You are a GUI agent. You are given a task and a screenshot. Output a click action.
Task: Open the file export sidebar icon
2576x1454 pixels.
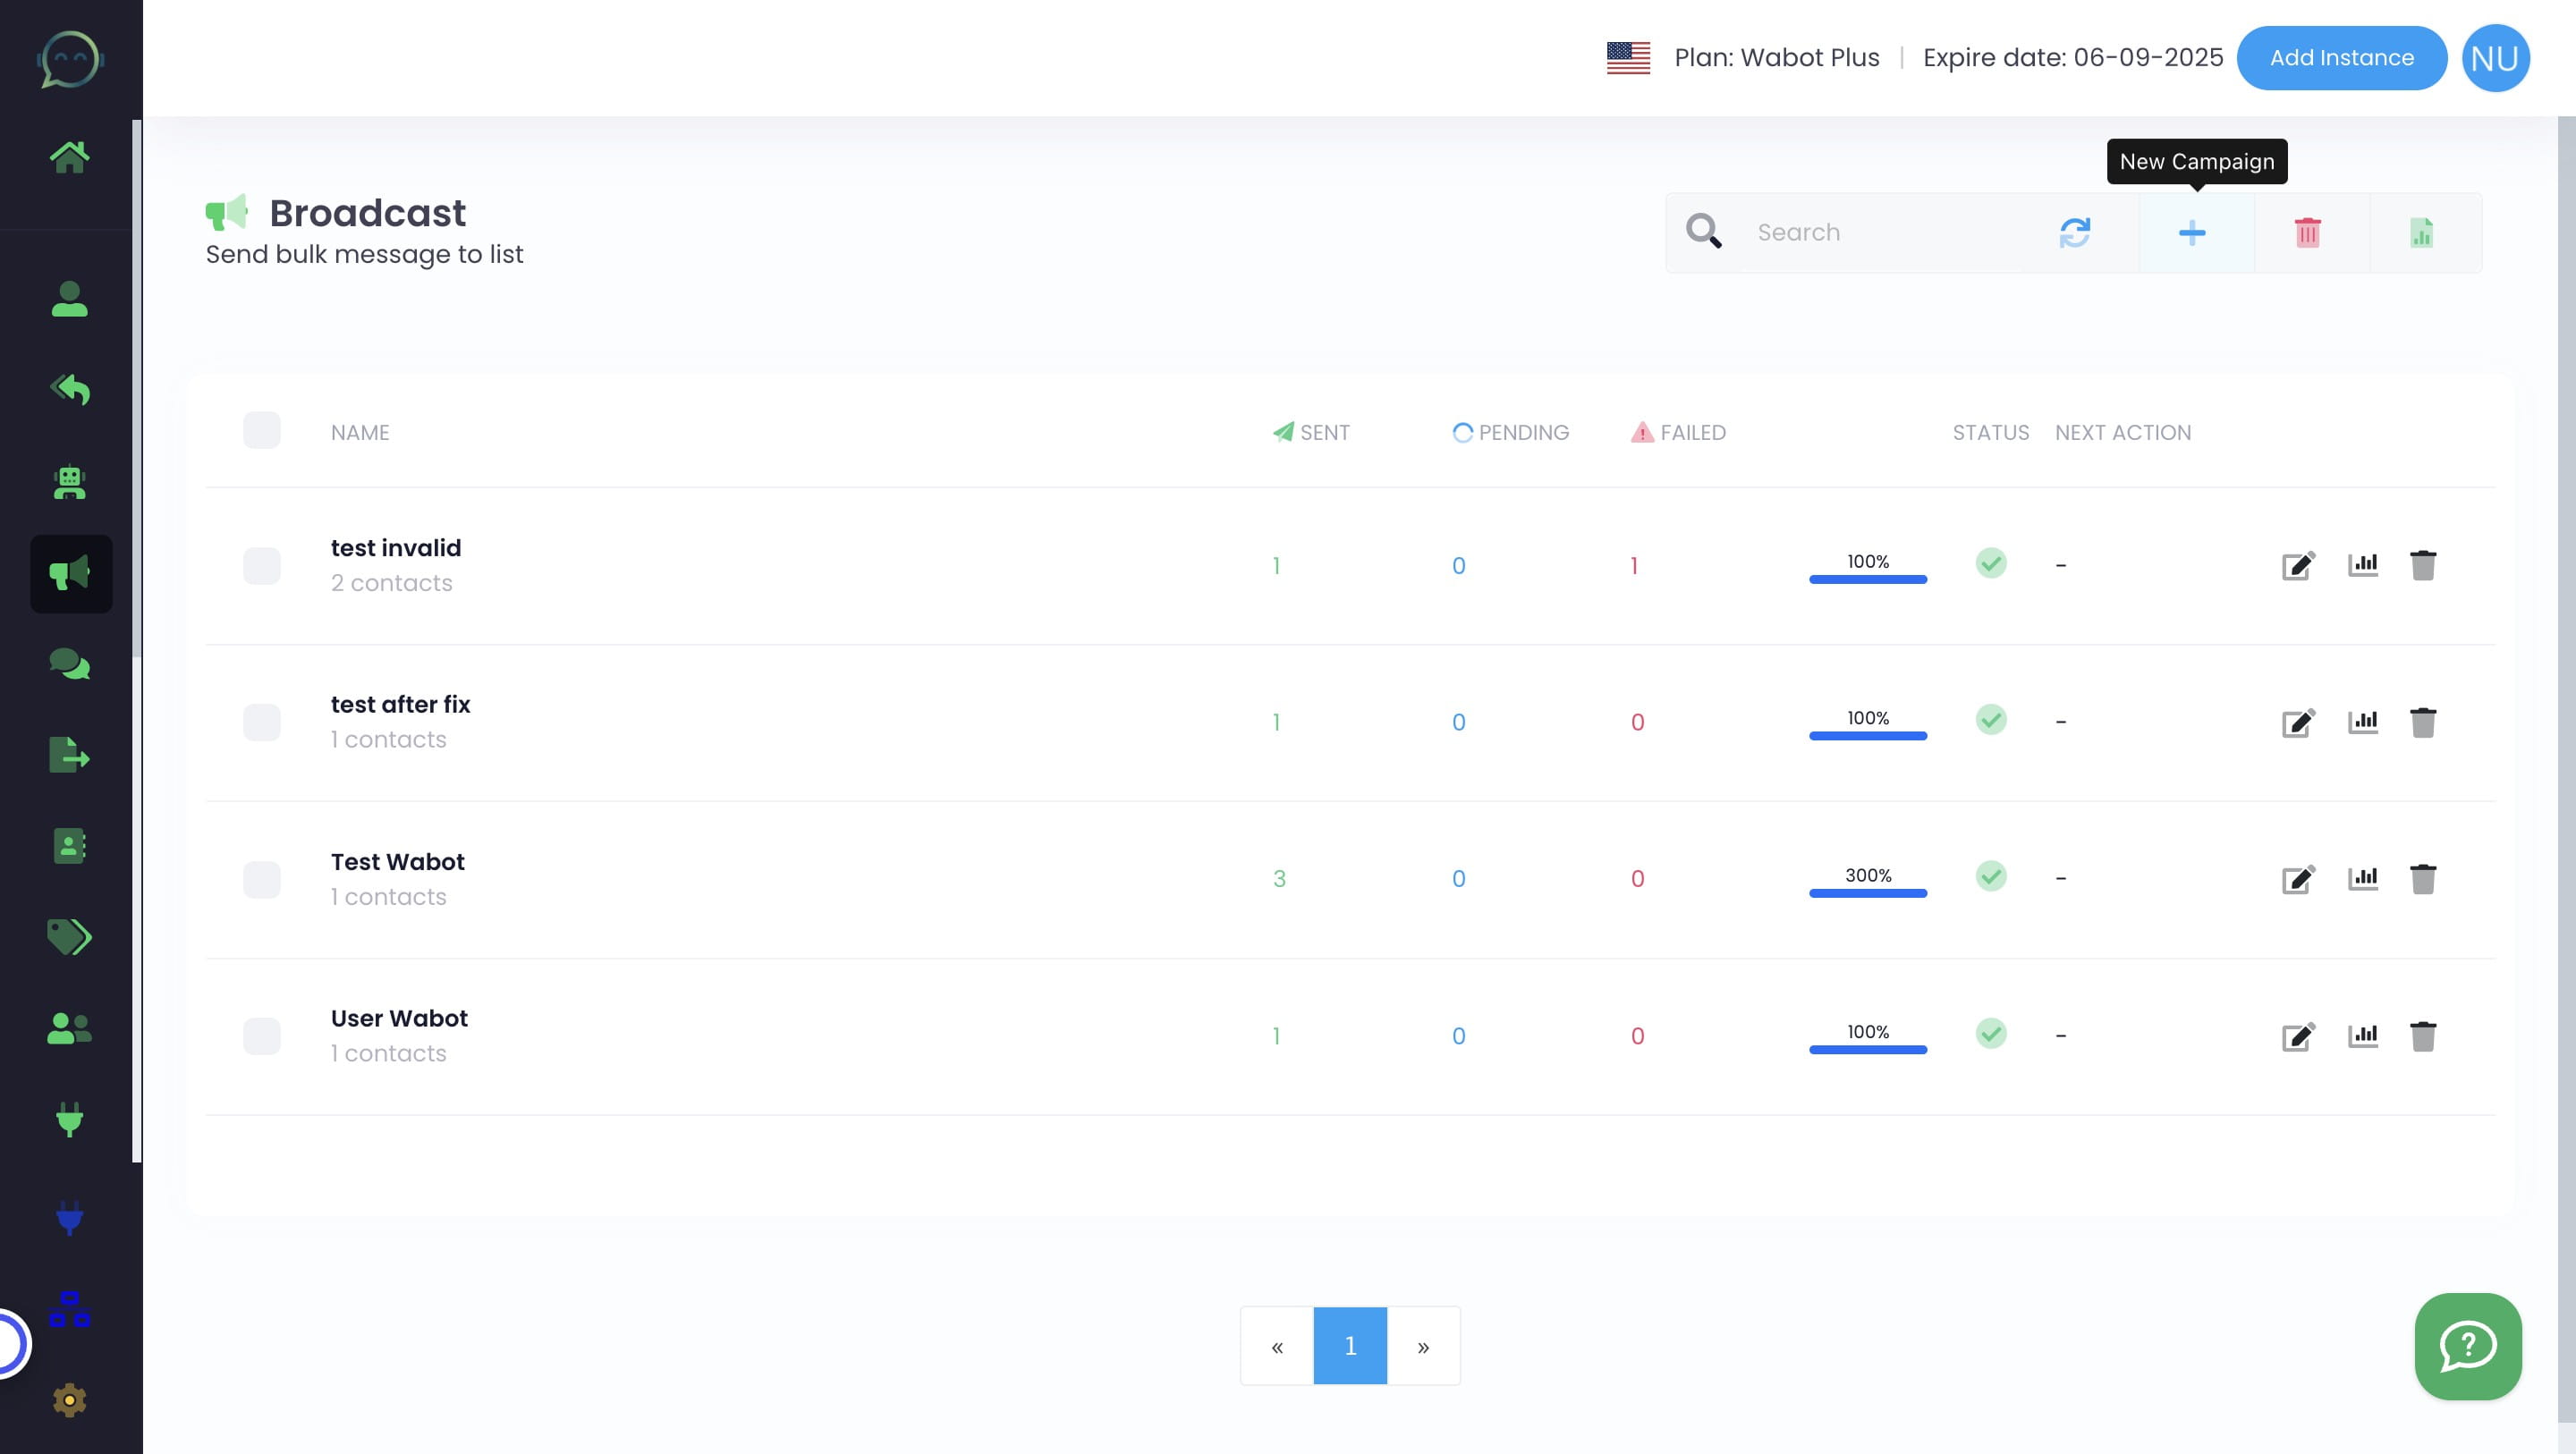click(69, 755)
